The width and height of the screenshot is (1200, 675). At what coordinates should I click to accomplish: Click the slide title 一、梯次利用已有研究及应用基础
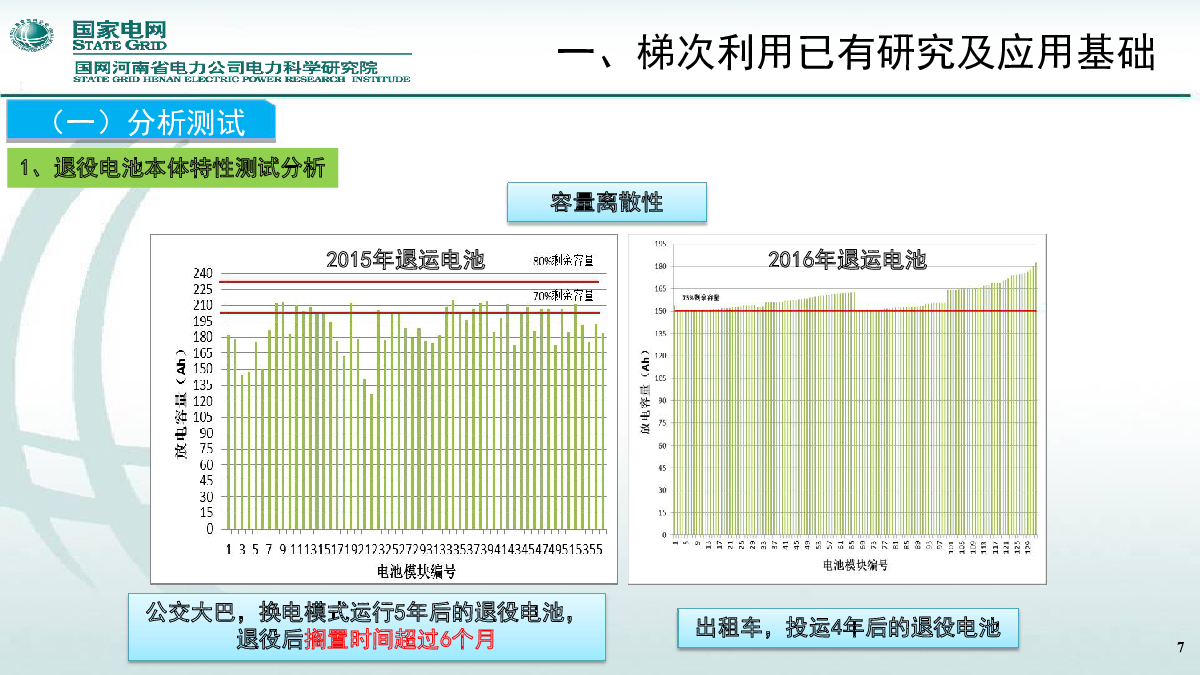[855, 53]
